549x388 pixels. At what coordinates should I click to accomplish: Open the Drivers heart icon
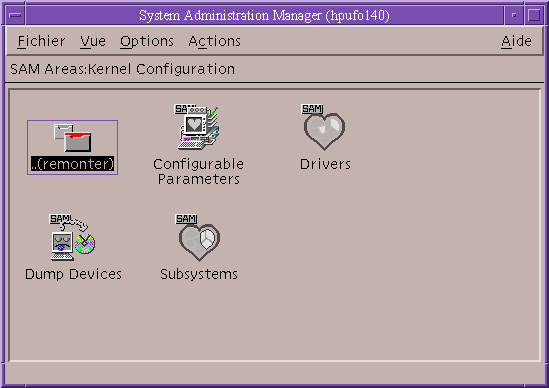[x=324, y=127]
